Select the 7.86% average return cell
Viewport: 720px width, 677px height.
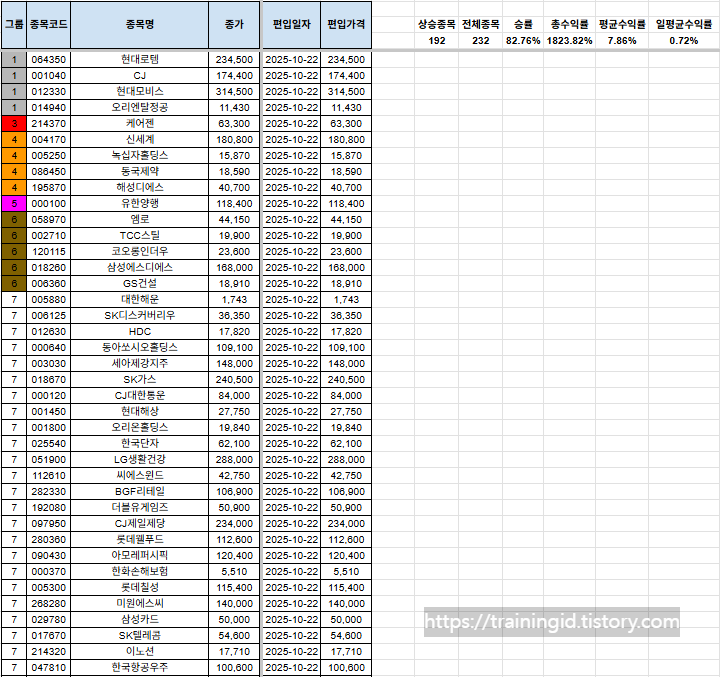click(x=622, y=41)
